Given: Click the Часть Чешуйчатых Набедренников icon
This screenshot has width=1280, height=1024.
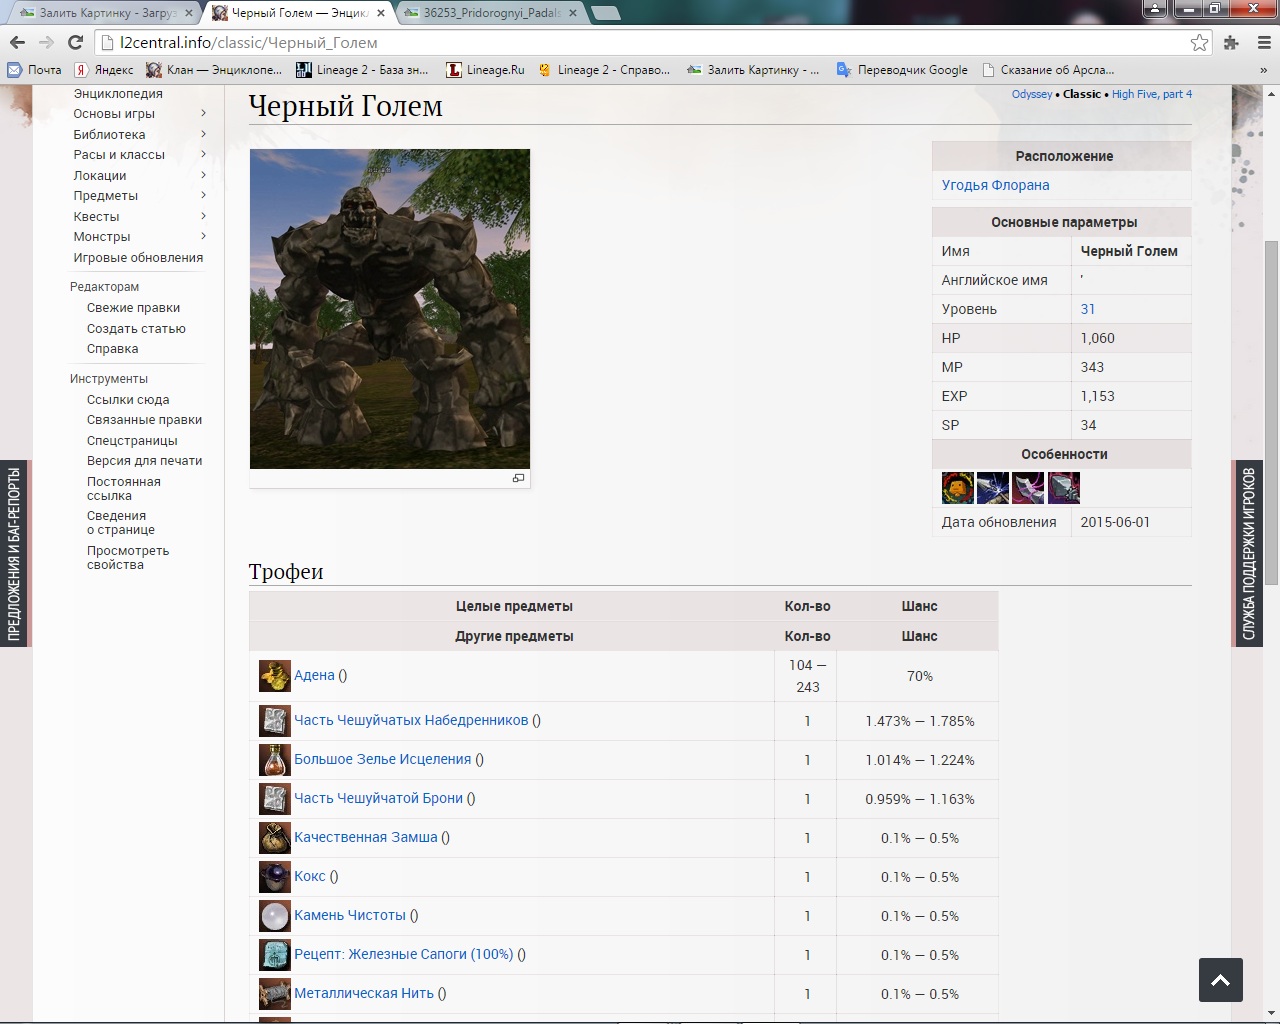Looking at the screenshot, I should point(275,721).
